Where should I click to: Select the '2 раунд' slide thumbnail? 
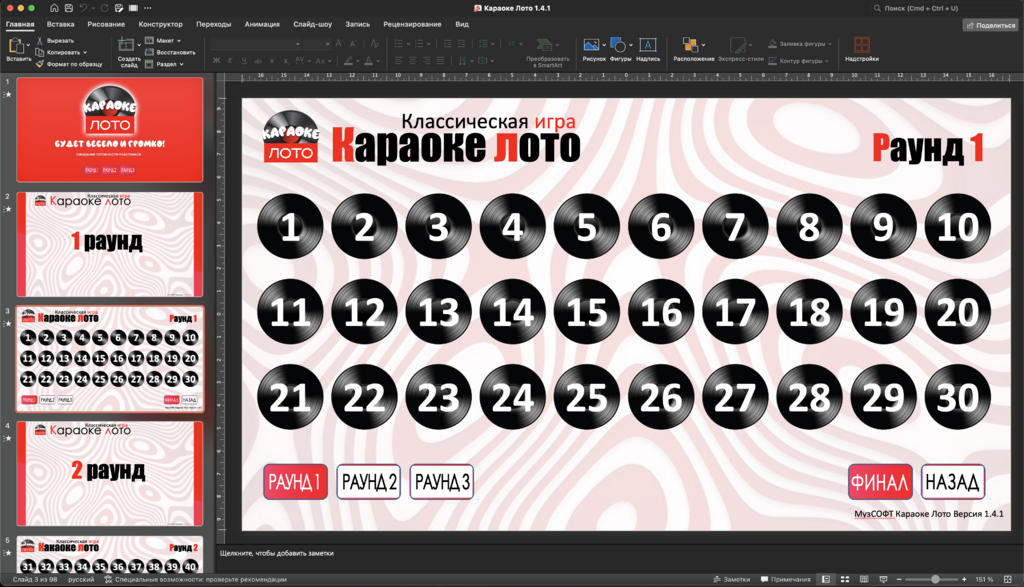point(110,473)
